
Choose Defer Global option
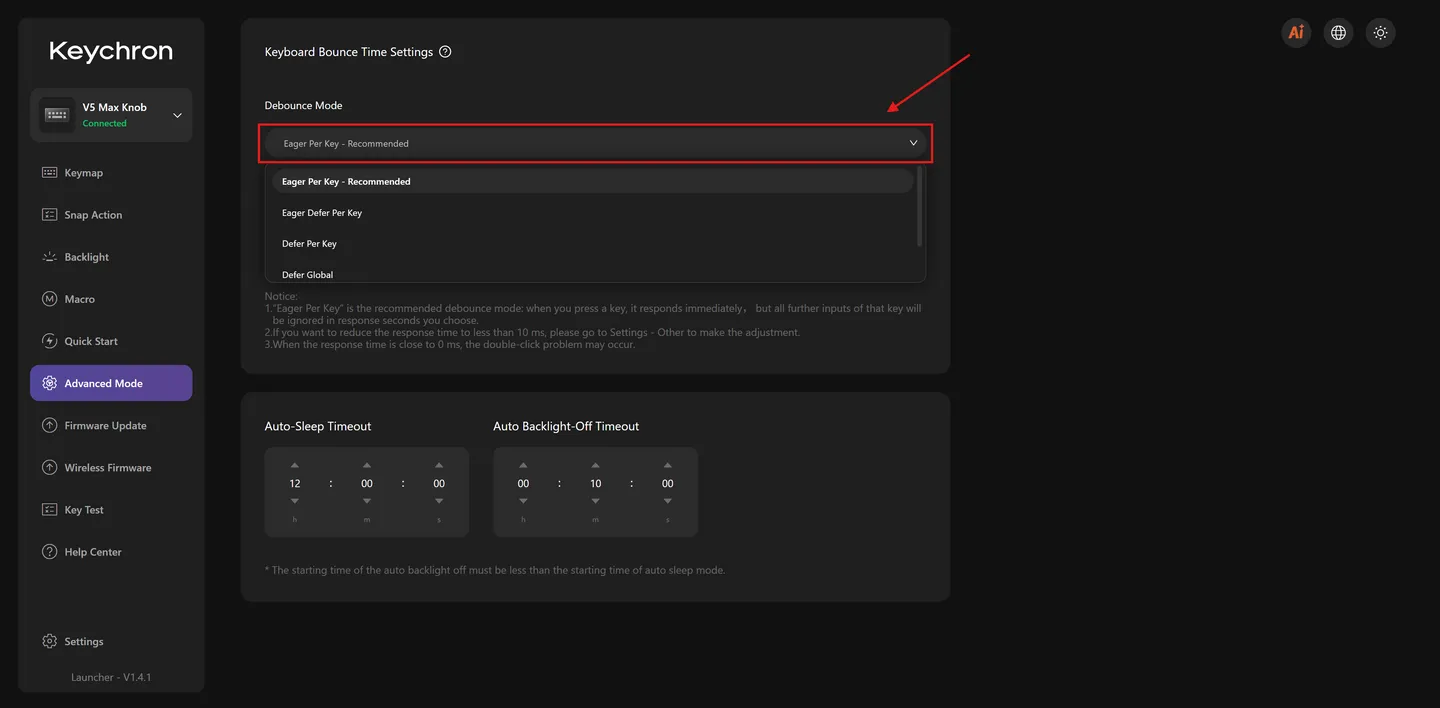(x=592, y=274)
